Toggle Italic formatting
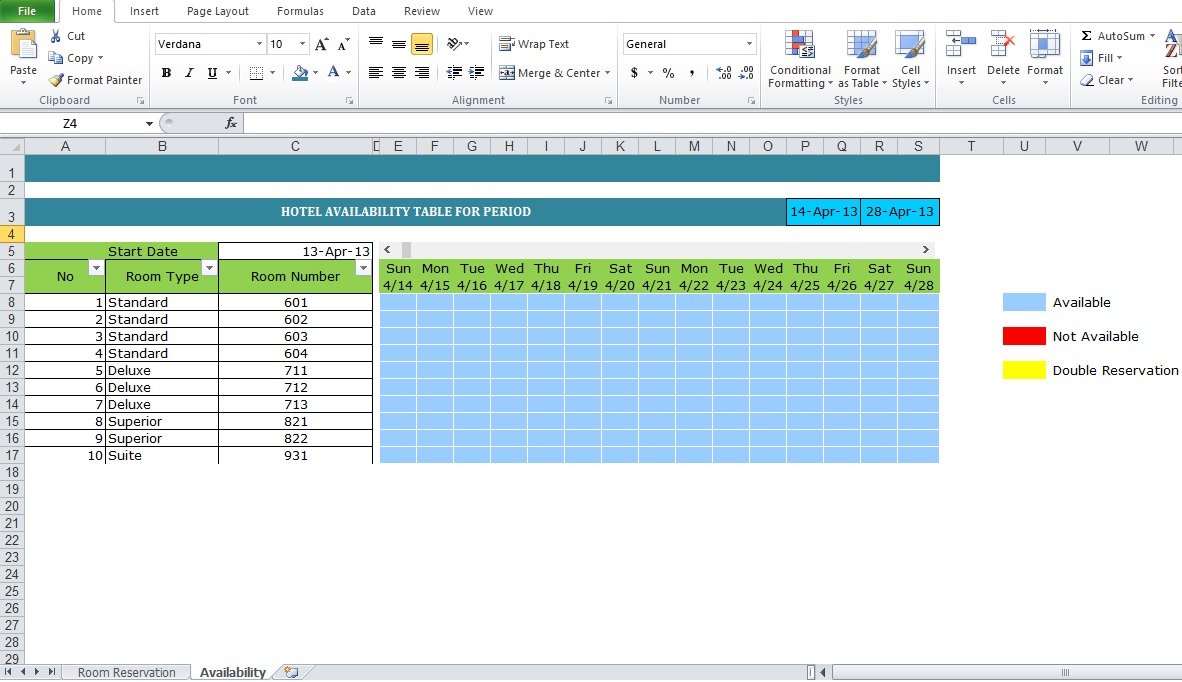 coord(189,73)
